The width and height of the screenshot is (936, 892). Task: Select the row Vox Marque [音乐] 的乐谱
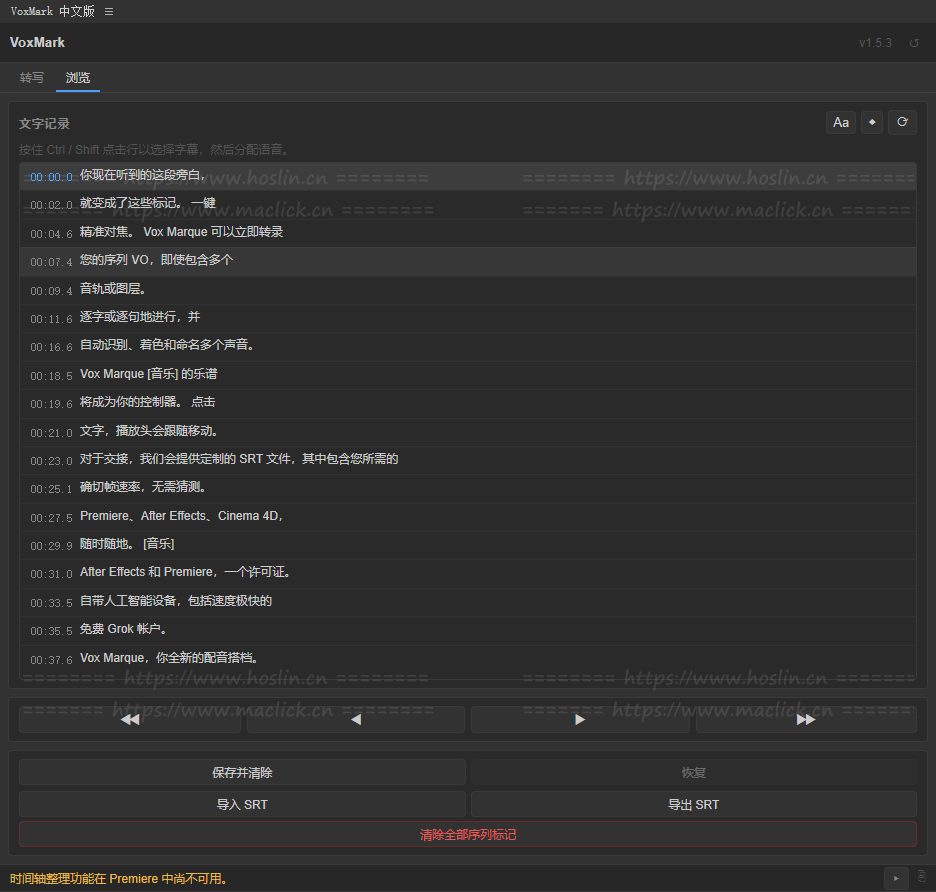click(468, 376)
